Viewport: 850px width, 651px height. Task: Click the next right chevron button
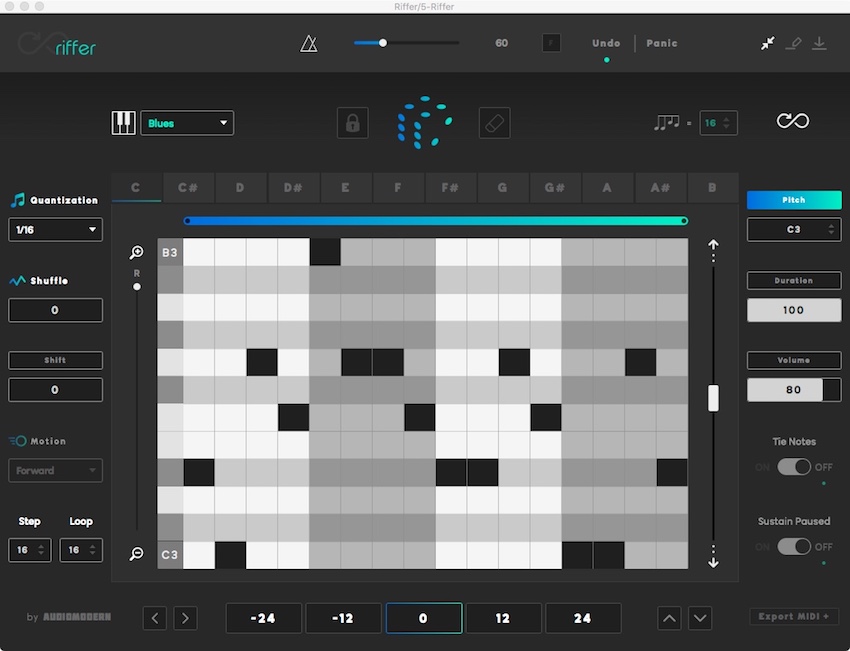tap(185, 618)
